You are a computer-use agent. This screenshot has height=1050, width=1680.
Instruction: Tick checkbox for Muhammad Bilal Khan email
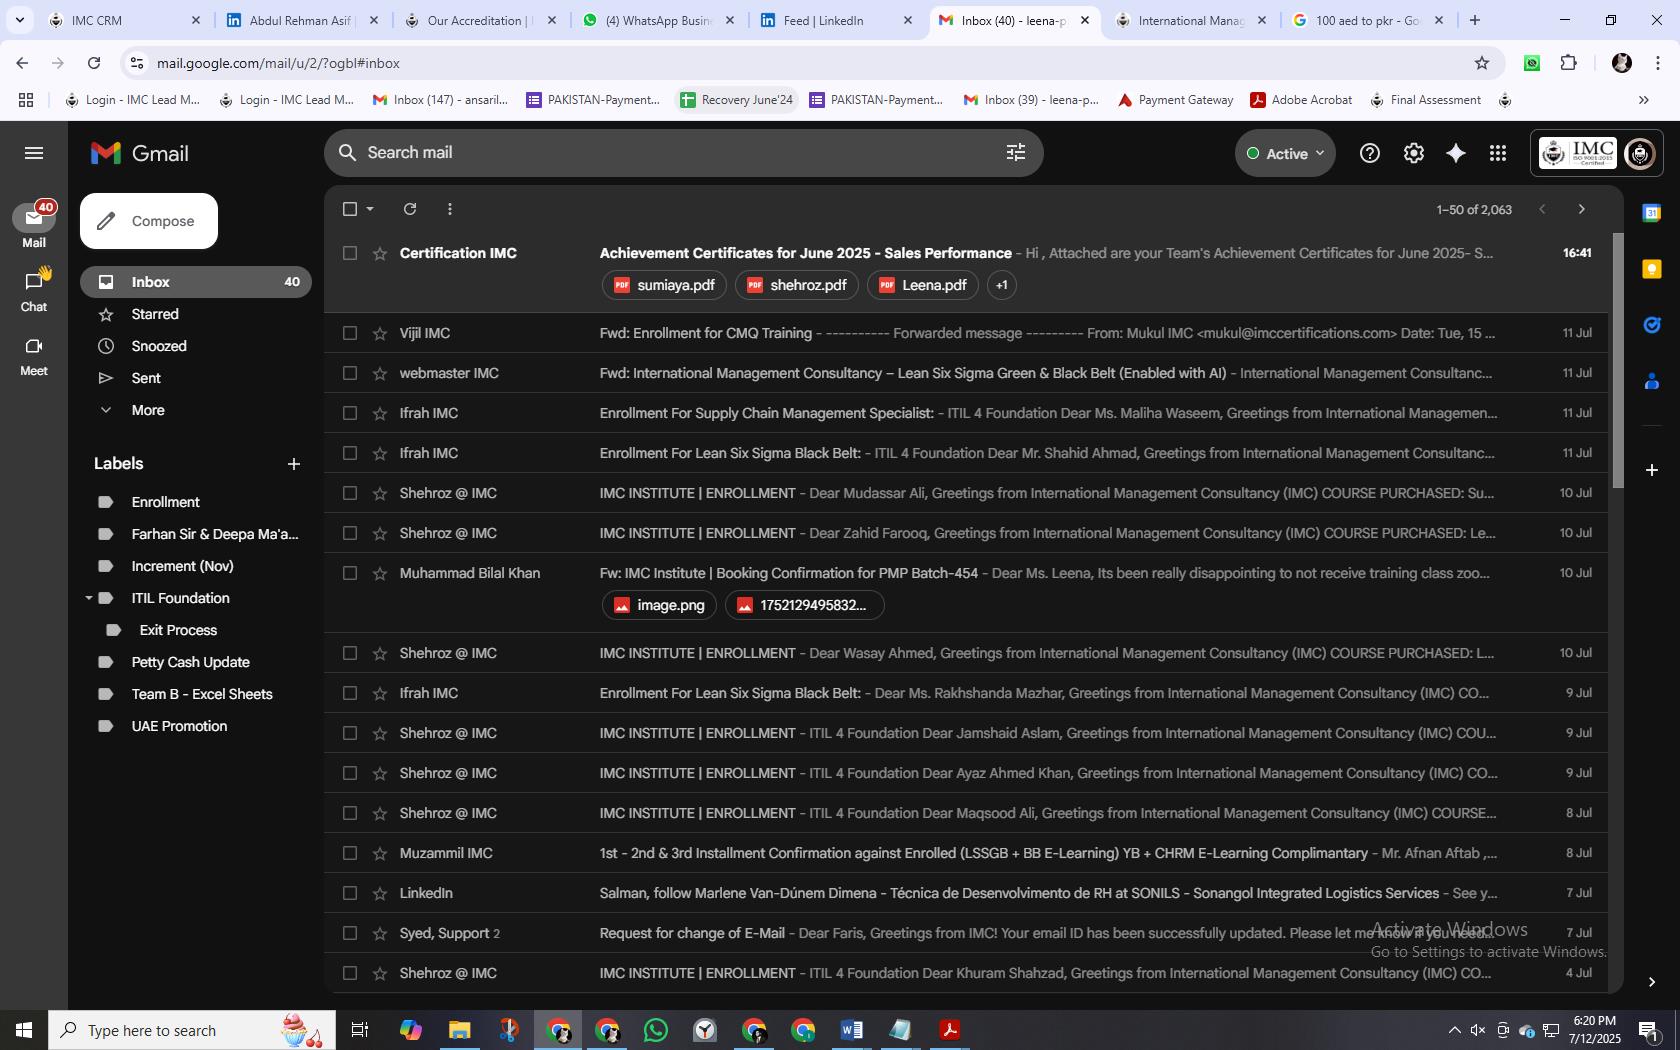(349, 573)
